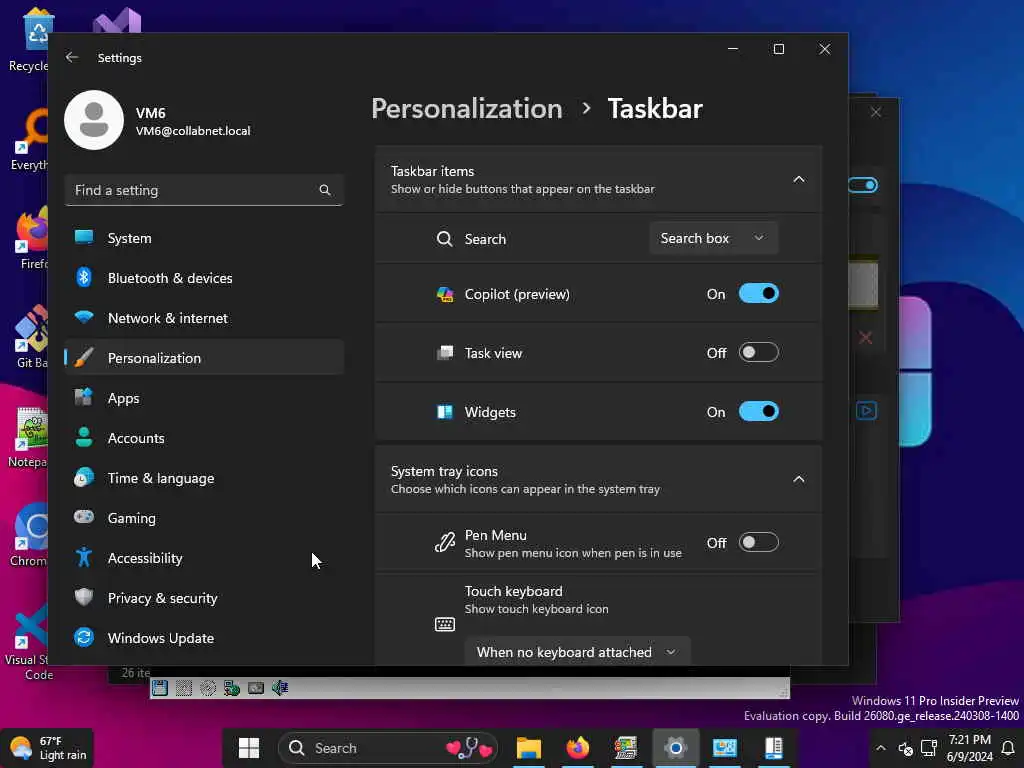This screenshot has height=768, width=1024.
Task: Go back using the Settings back arrow
Action: 72,57
